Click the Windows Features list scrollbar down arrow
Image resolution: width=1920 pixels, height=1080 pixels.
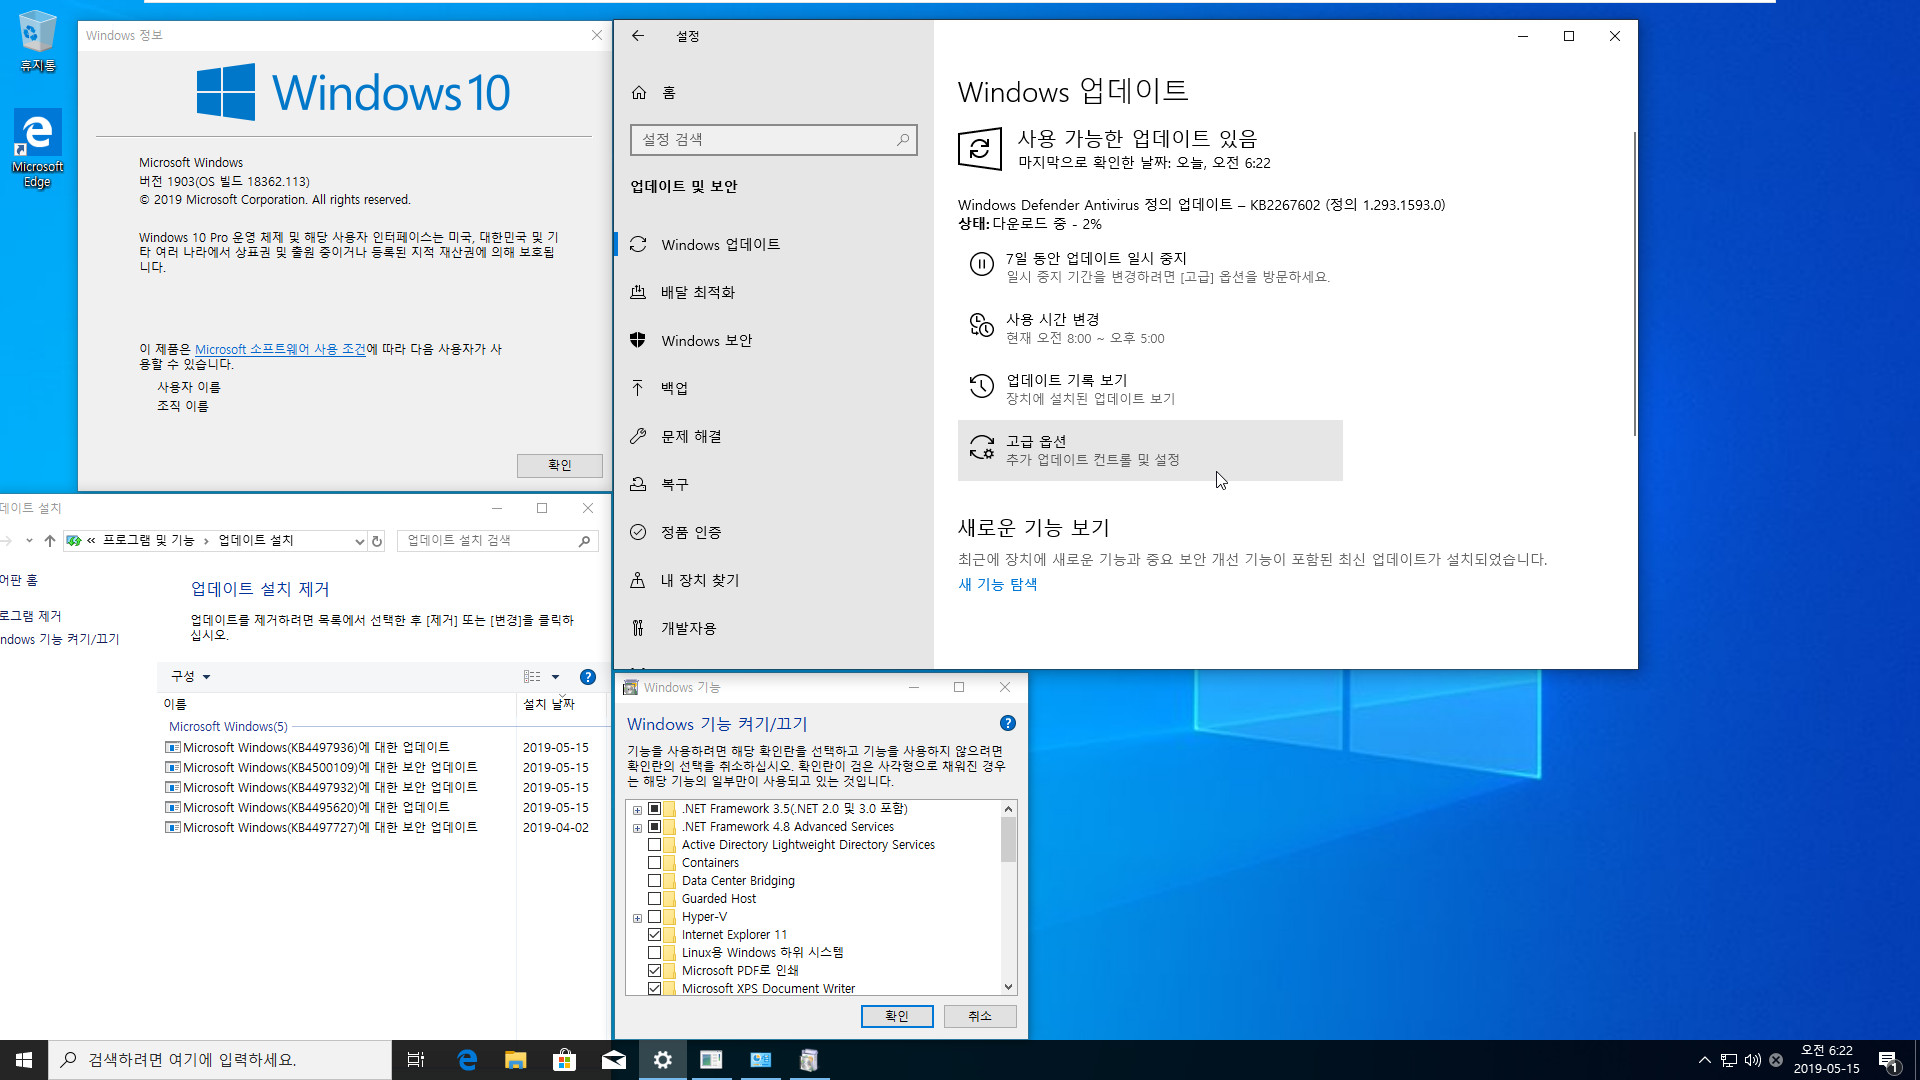pyautogui.click(x=1008, y=988)
